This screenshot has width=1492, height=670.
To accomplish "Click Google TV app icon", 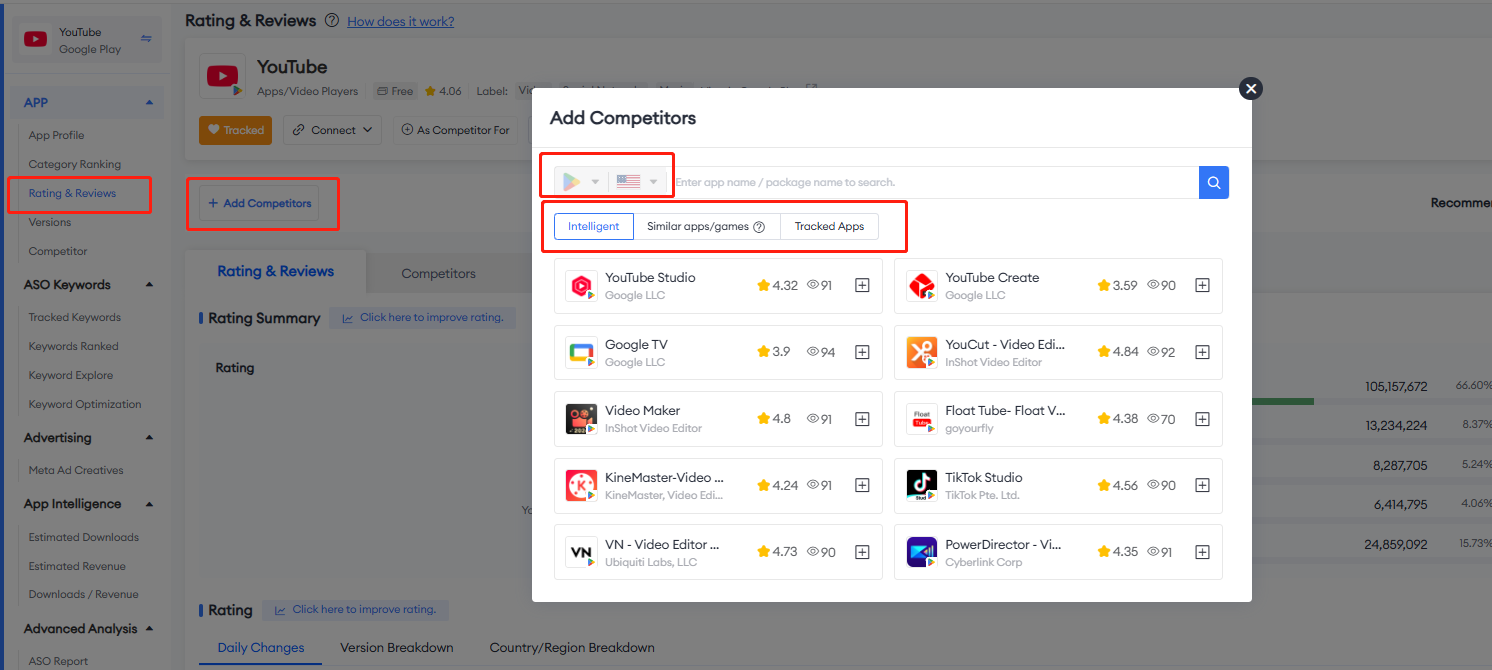I will click(x=581, y=352).
